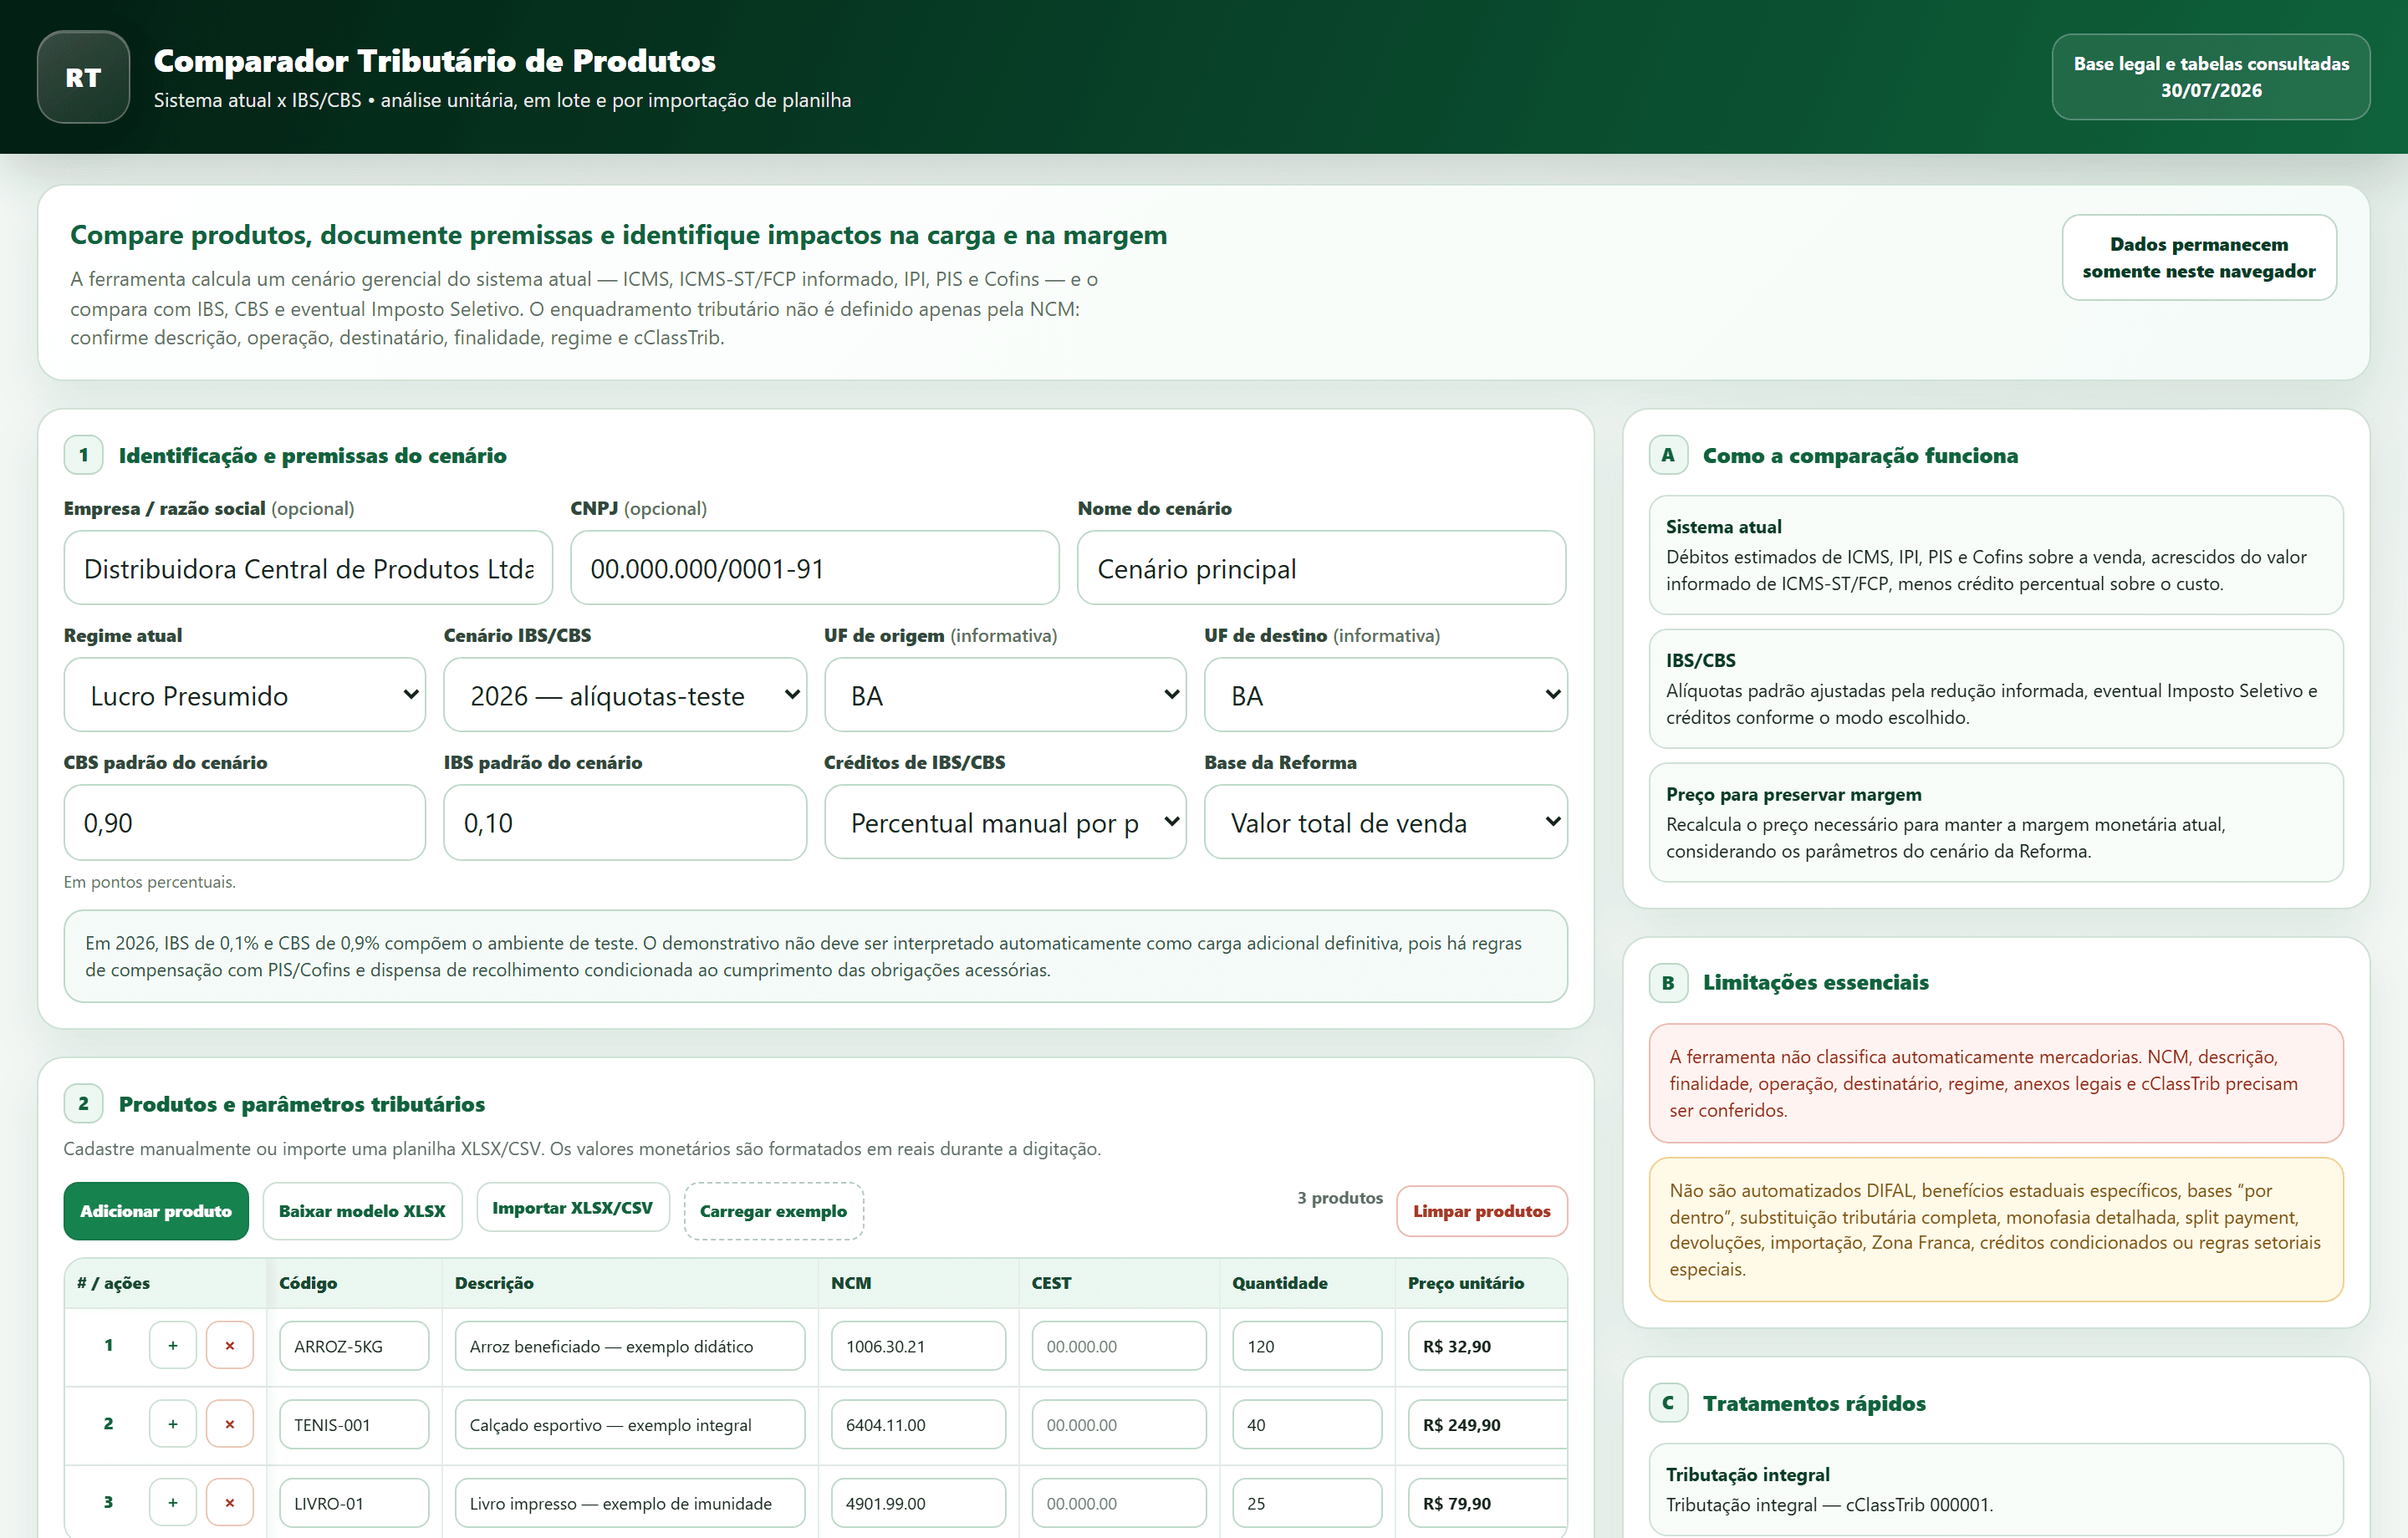2408x1538 pixels.
Task: Remove row 1 ARROZ-5KG with the × button
Action: click(230, 1345)
